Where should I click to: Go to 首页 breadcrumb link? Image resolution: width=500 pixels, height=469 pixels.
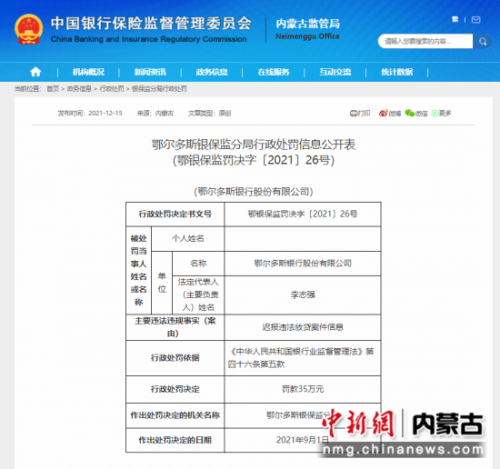[53, 89]
